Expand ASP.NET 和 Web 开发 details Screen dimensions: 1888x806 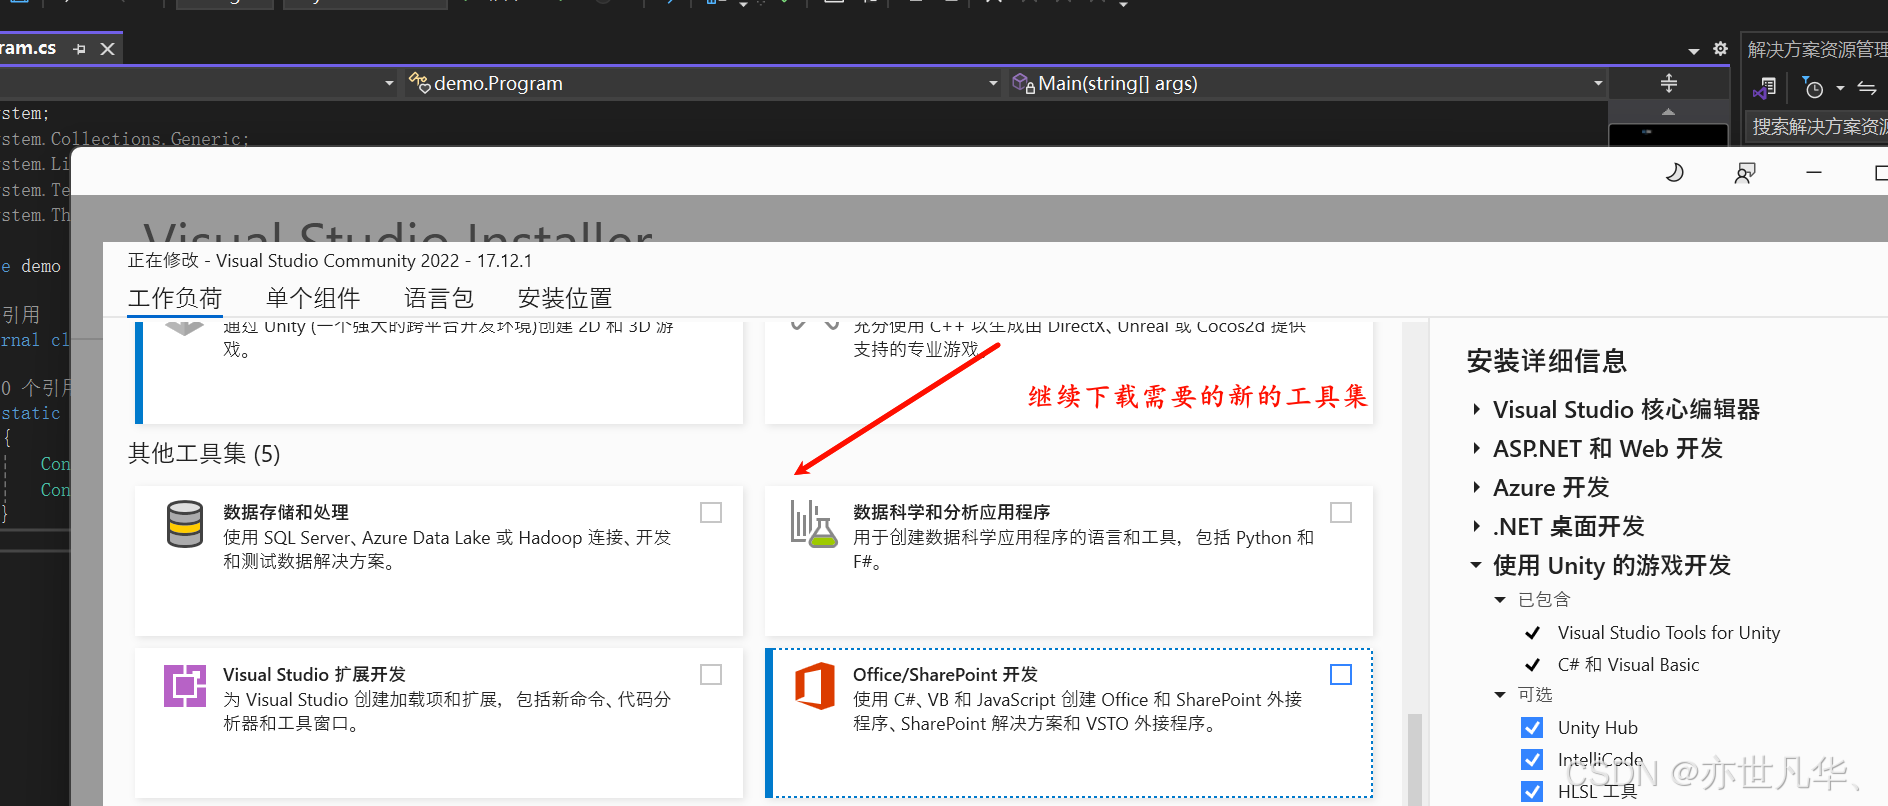[1476, 448]
